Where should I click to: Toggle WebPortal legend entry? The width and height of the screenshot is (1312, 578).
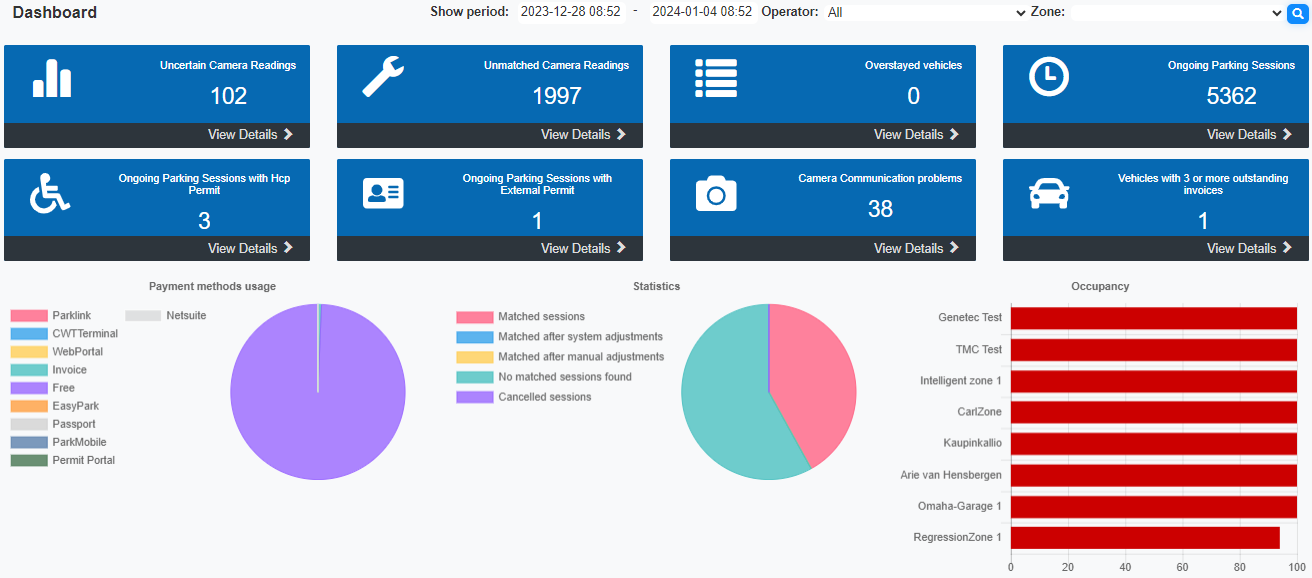(57, 352)
